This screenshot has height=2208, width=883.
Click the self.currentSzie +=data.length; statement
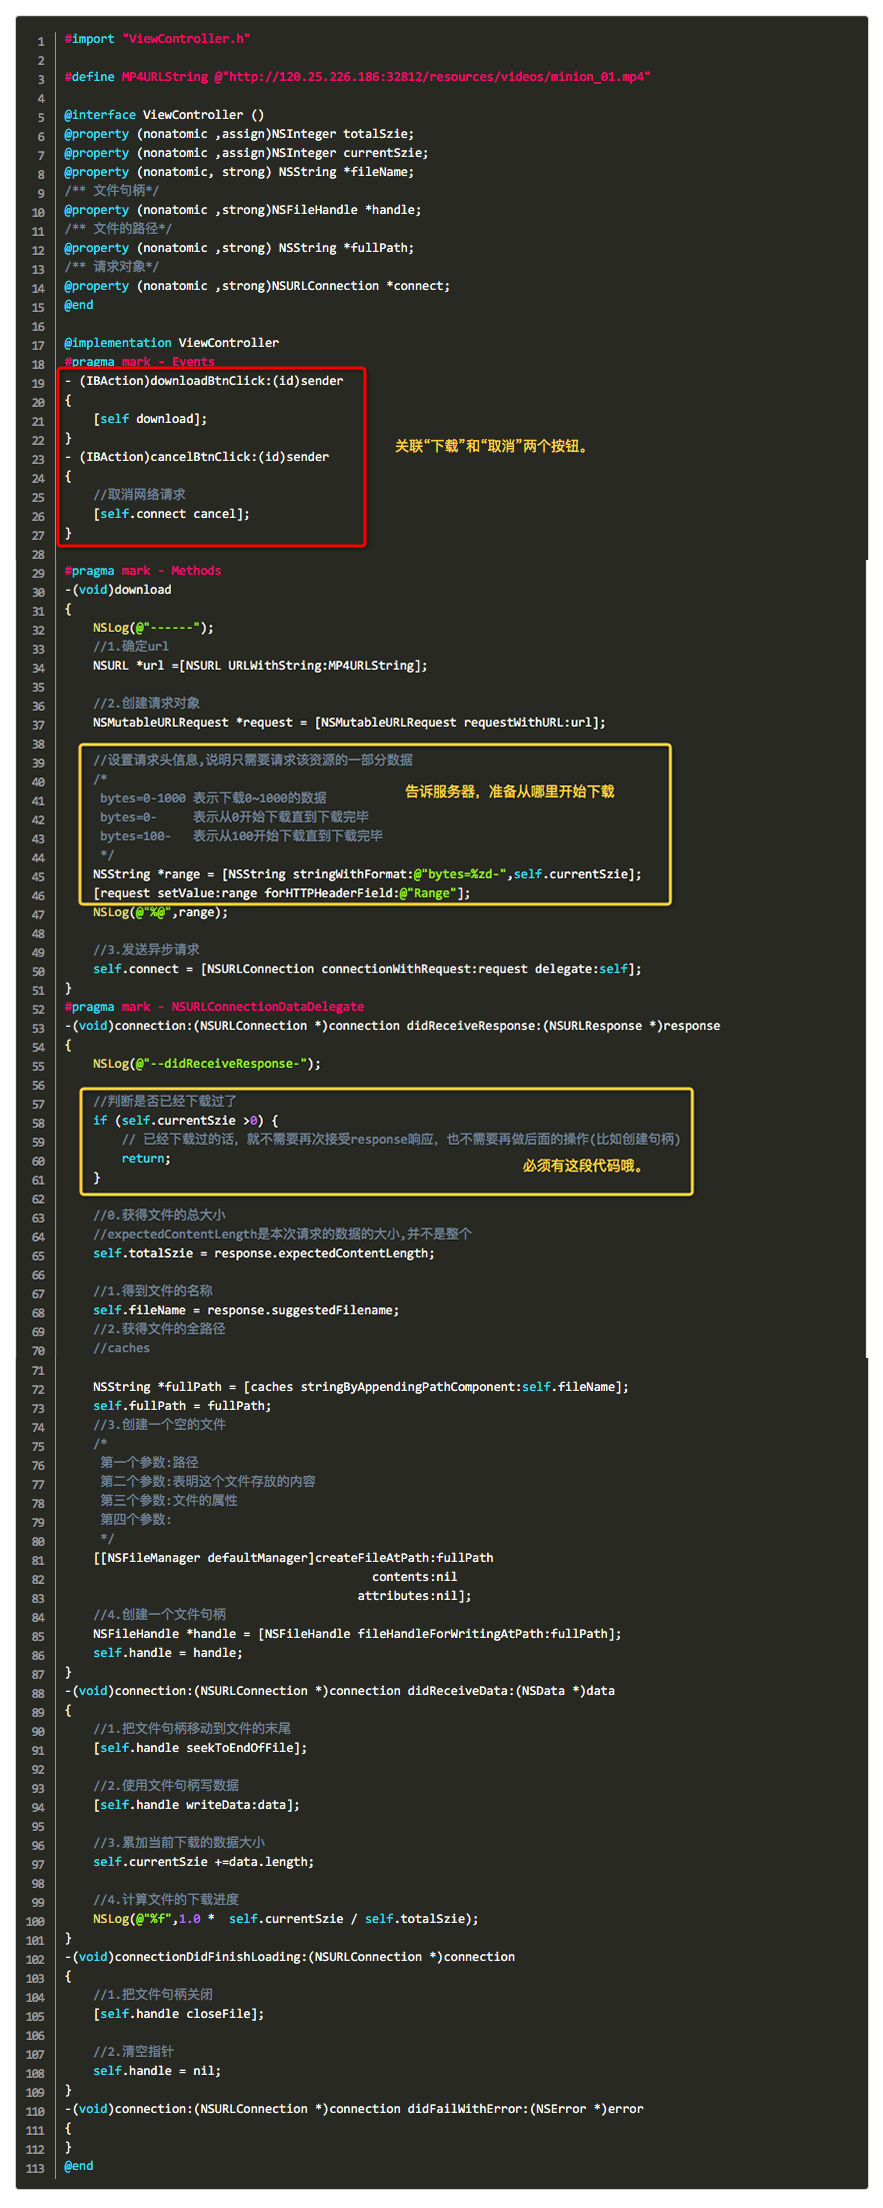(x=203, y=1862)
